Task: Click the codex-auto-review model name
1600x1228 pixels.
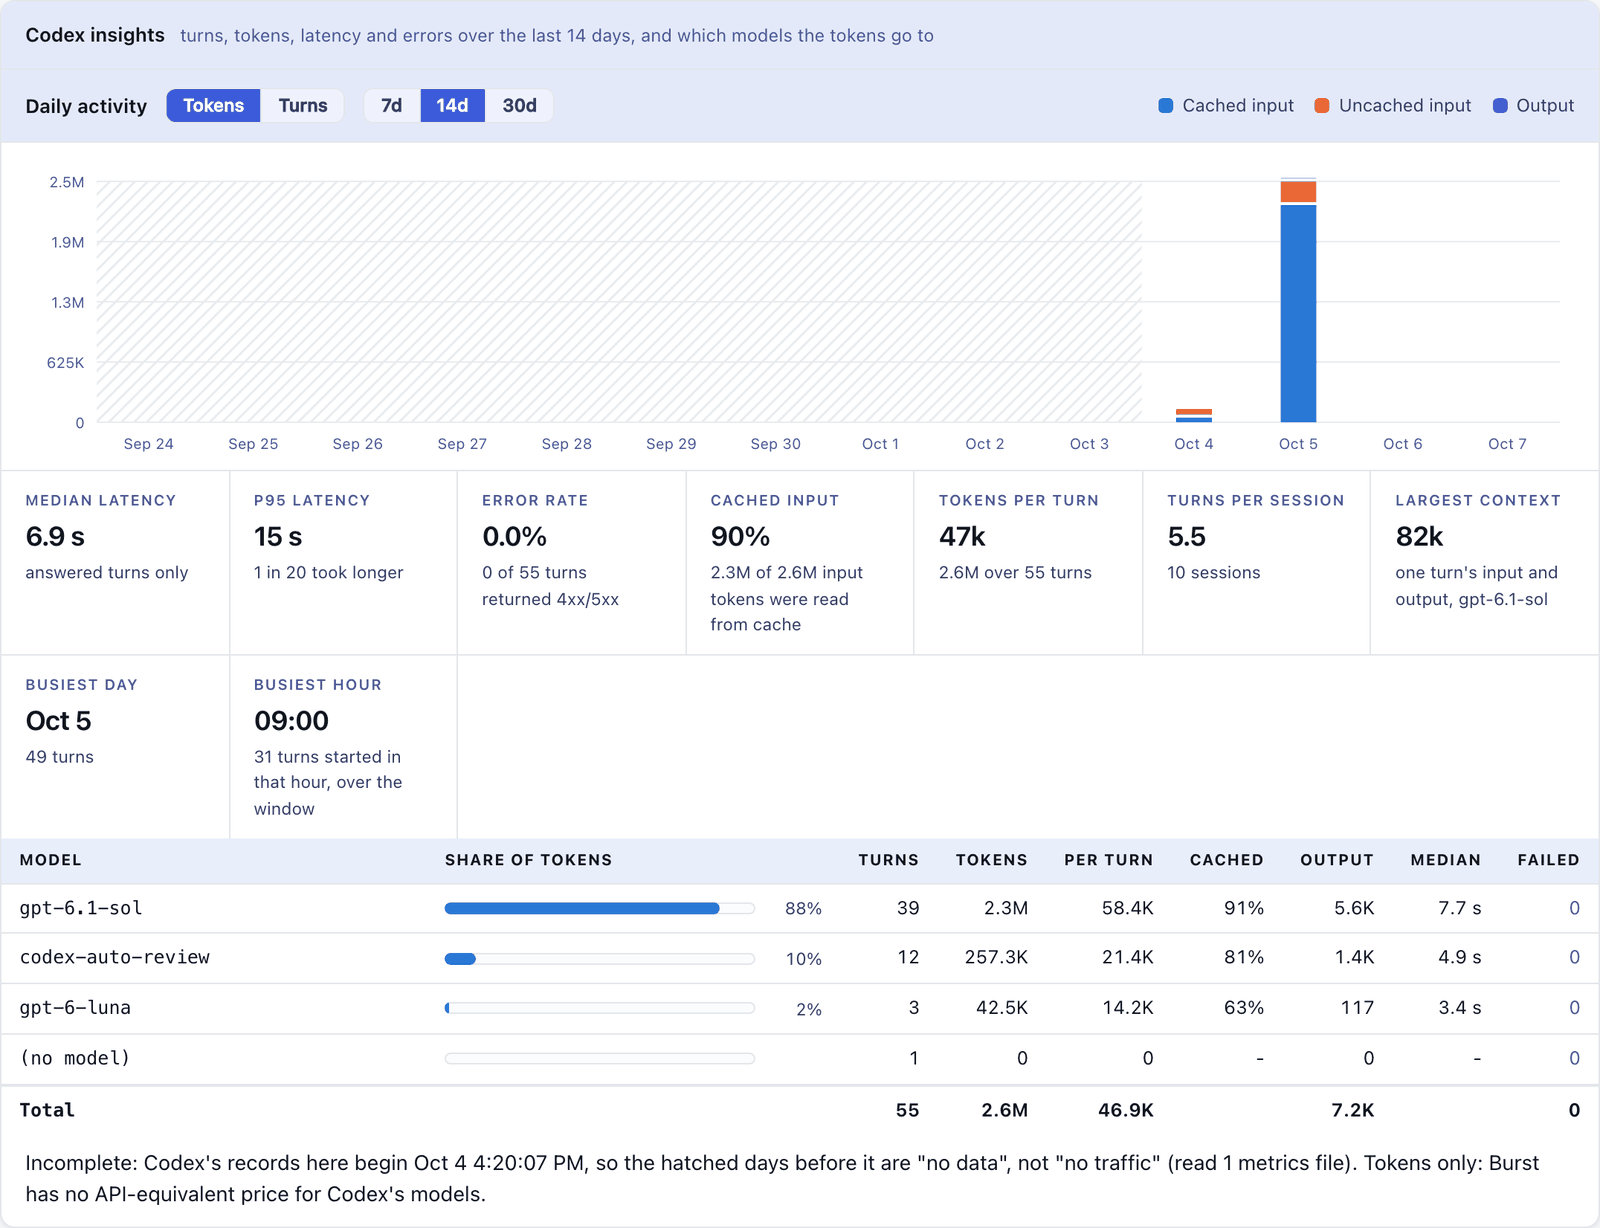Action: 115,957
